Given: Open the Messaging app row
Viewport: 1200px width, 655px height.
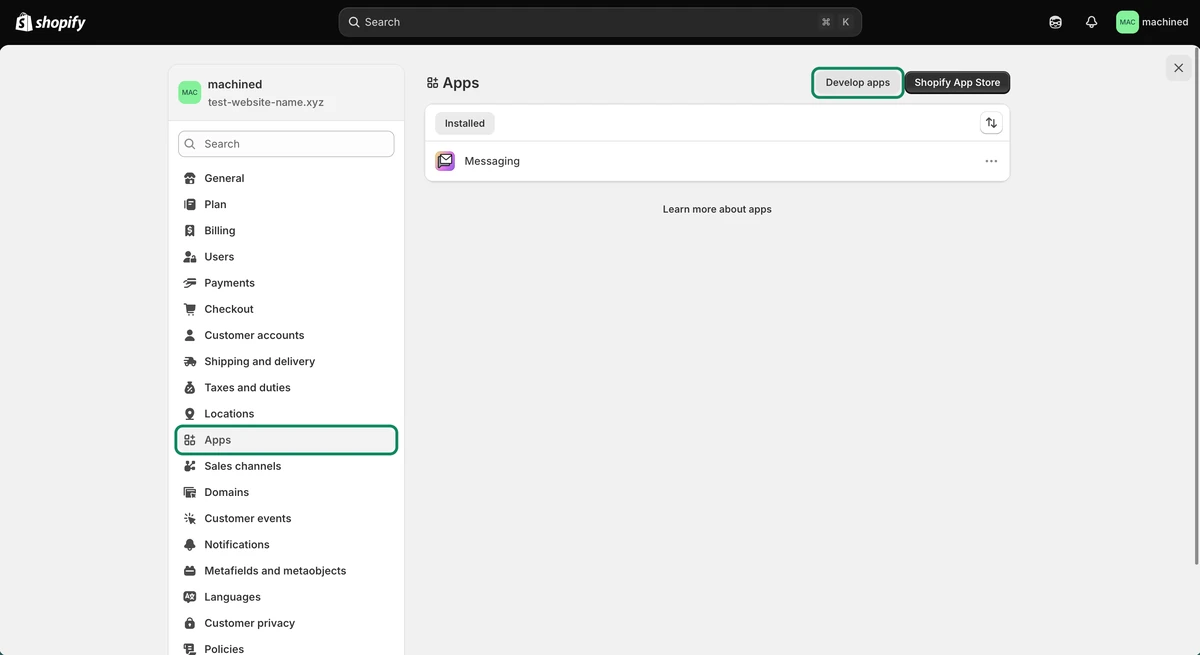Looking at the screenshot, I should click(717, 161).
